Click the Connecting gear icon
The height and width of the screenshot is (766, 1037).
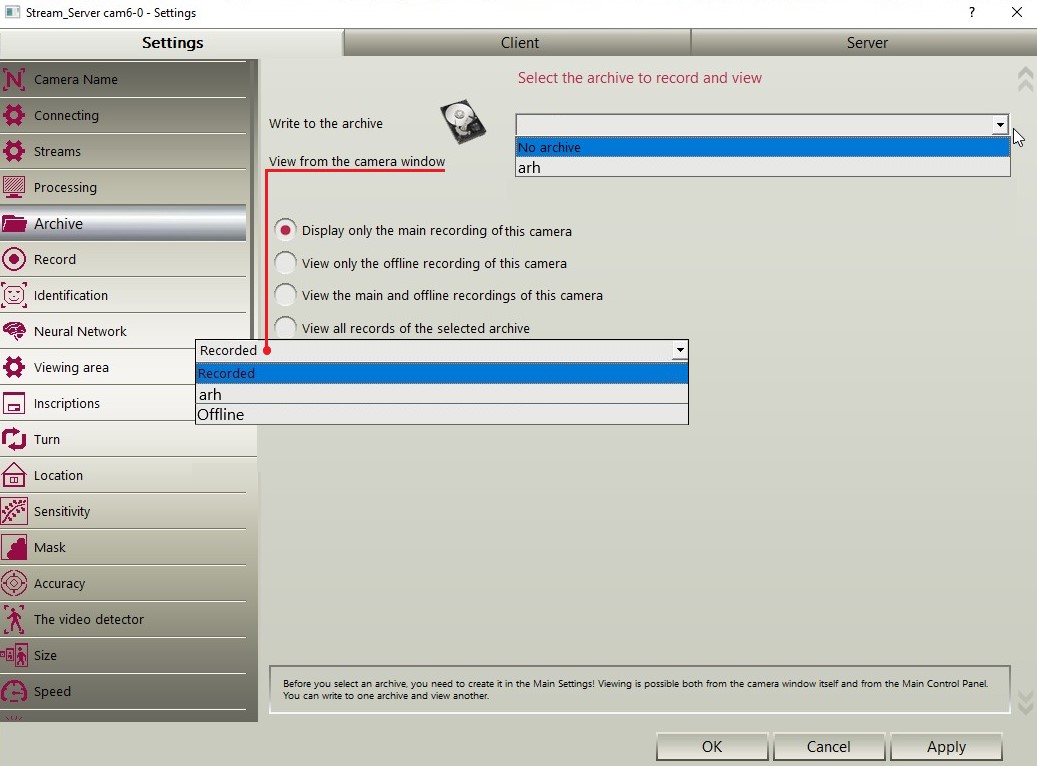tap(14, 115)
